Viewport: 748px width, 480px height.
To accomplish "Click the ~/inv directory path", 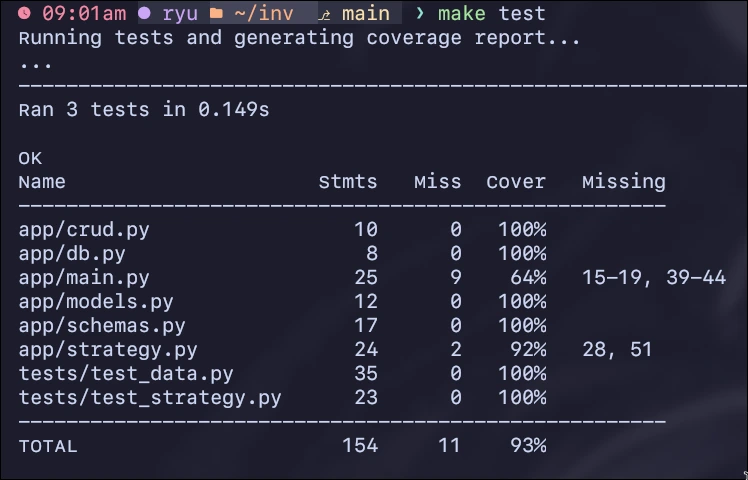I will pos(264,13).
